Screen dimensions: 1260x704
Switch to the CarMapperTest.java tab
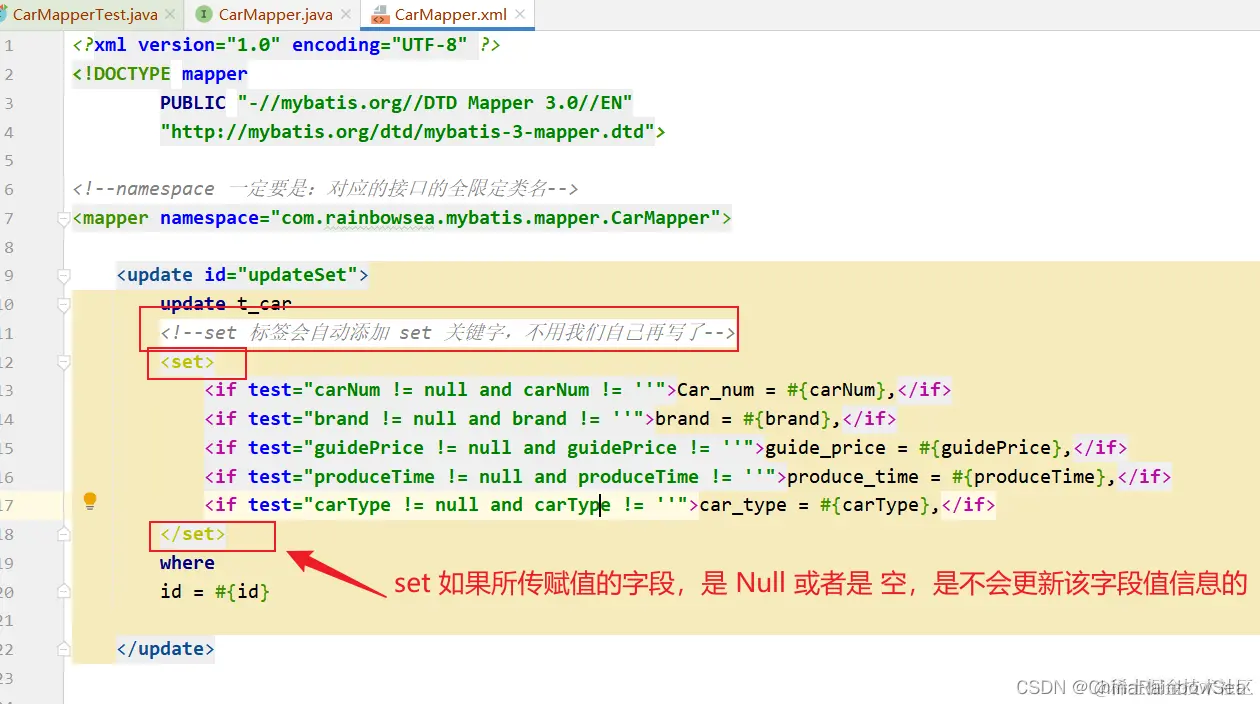[x=85, y=15]
